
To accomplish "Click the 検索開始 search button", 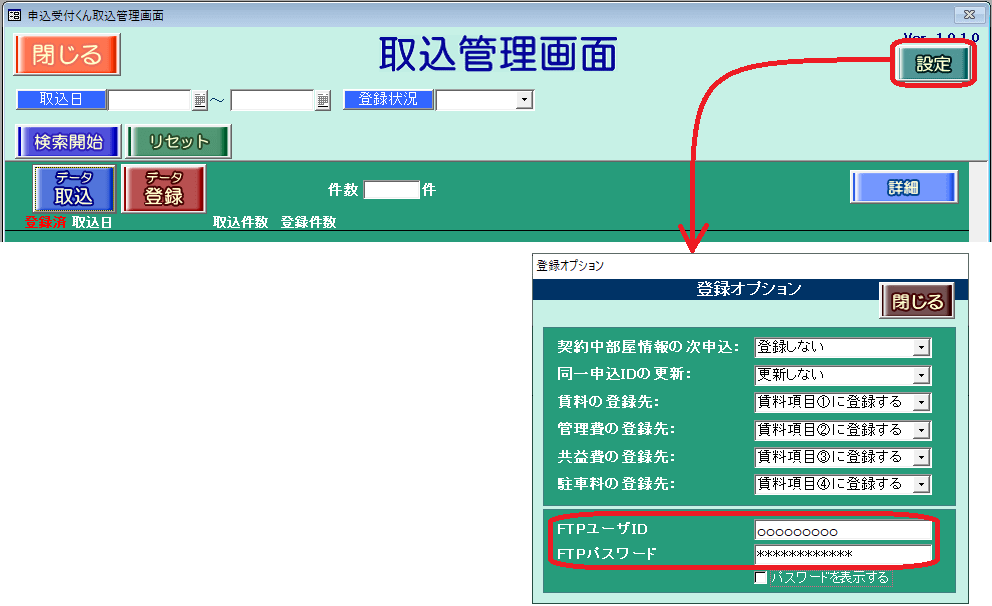I will (x=67, y=142).
